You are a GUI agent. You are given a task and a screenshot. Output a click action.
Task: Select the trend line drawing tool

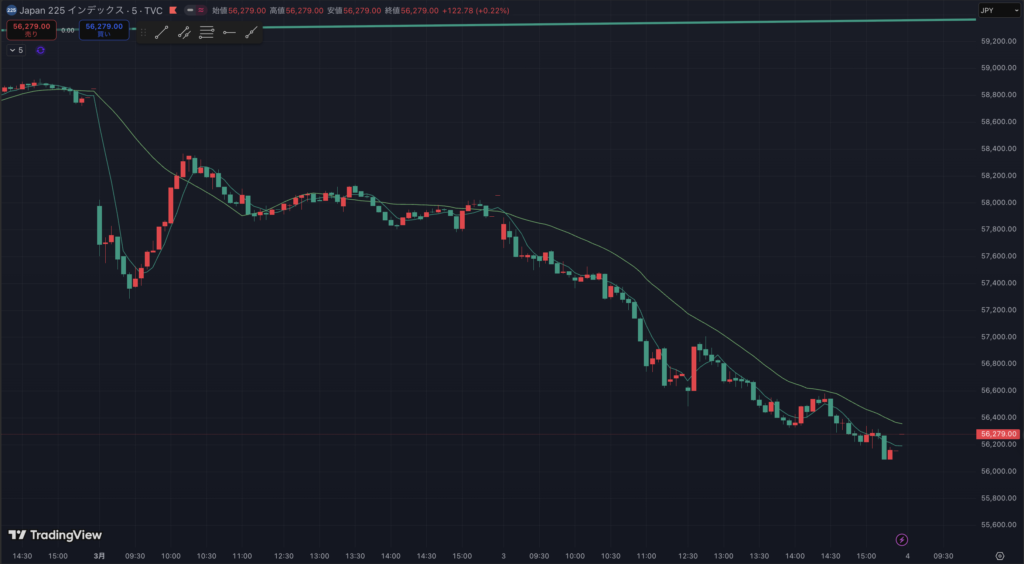point(162,32)
